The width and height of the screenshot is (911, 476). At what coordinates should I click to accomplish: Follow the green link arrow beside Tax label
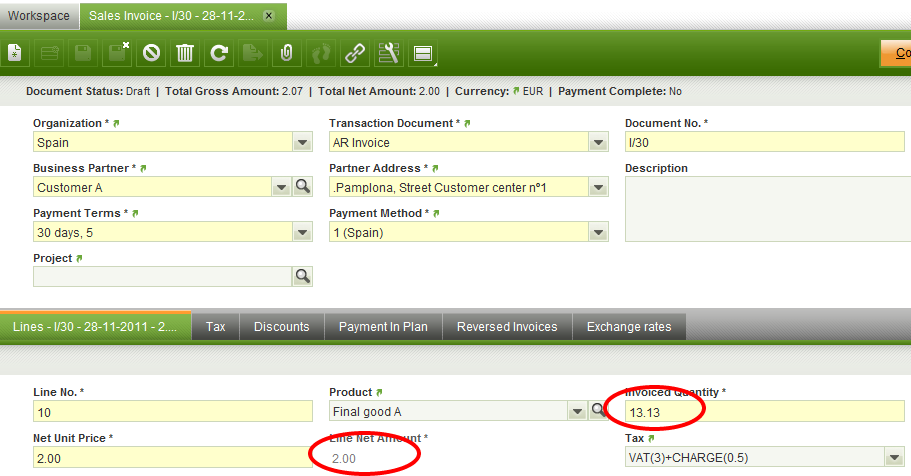coord(651,438)
